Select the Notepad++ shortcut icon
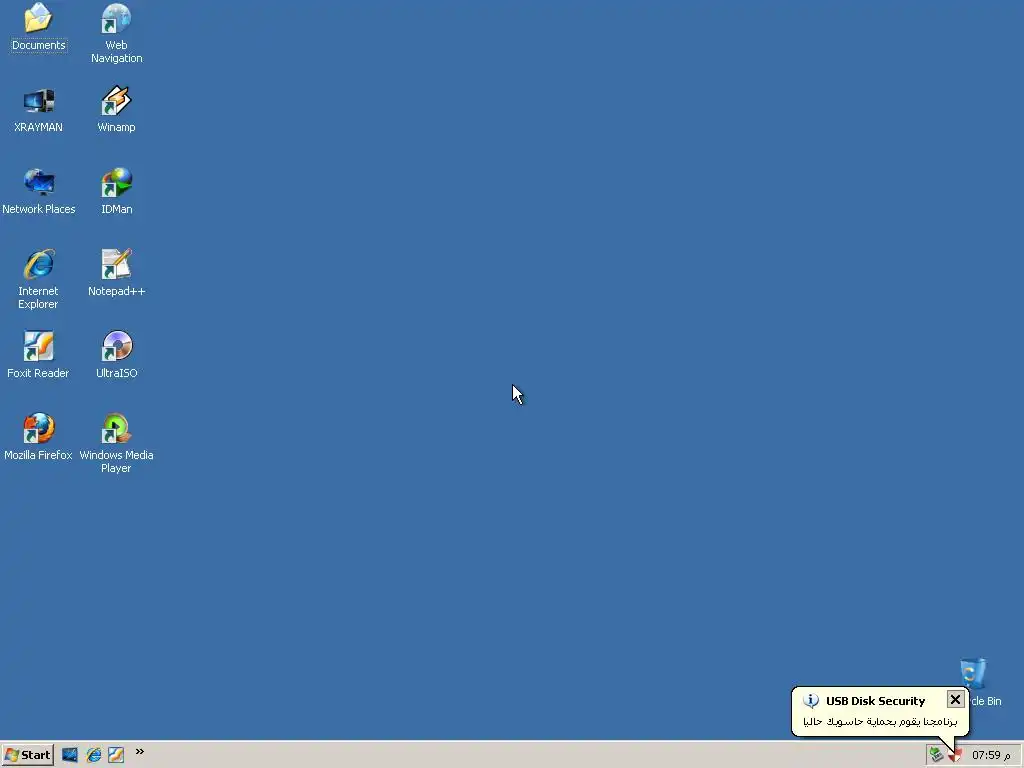Viewport: 1024px width, 768px height. pos(116,265)
